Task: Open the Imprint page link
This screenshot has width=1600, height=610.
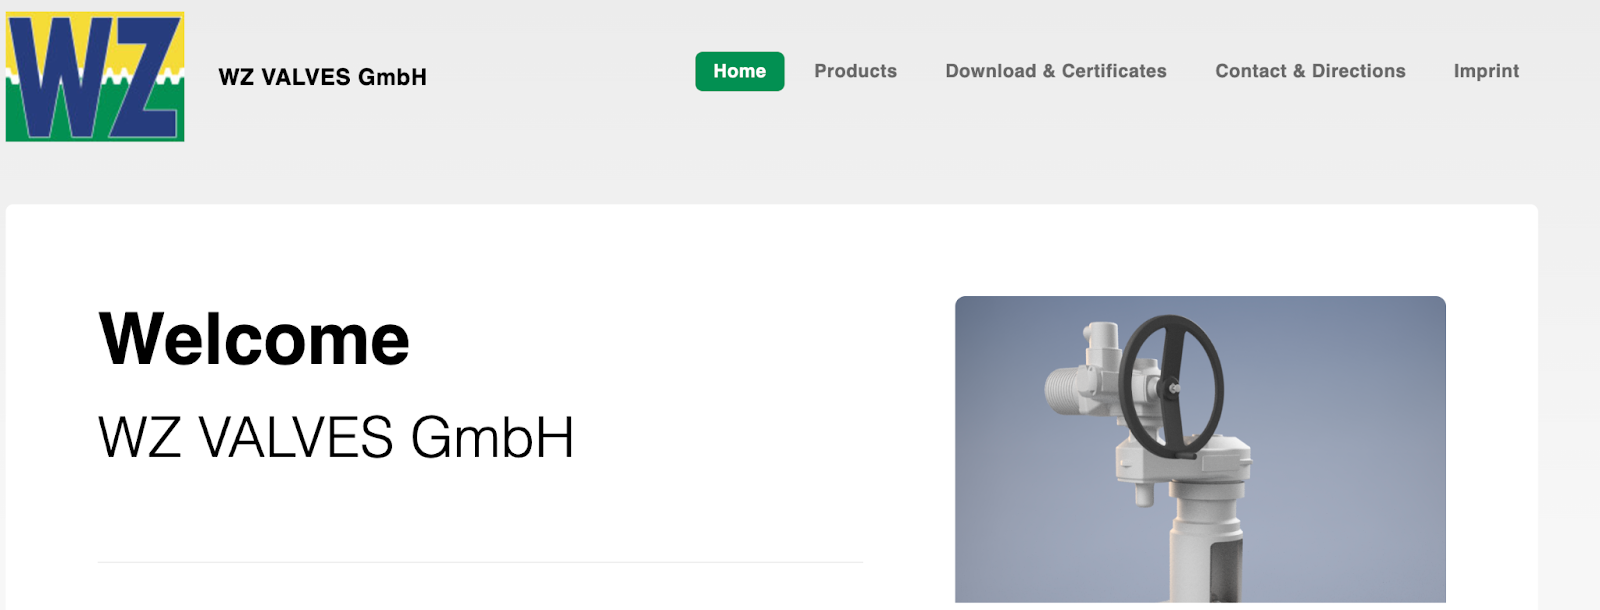Action: pos(1486,71)
